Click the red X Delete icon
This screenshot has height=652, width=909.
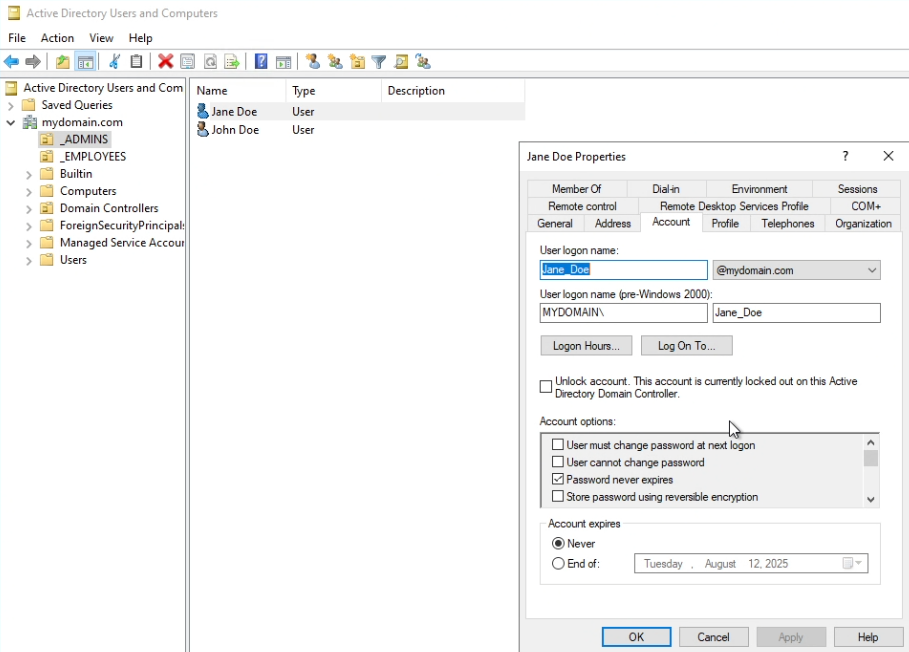point(166,61)
